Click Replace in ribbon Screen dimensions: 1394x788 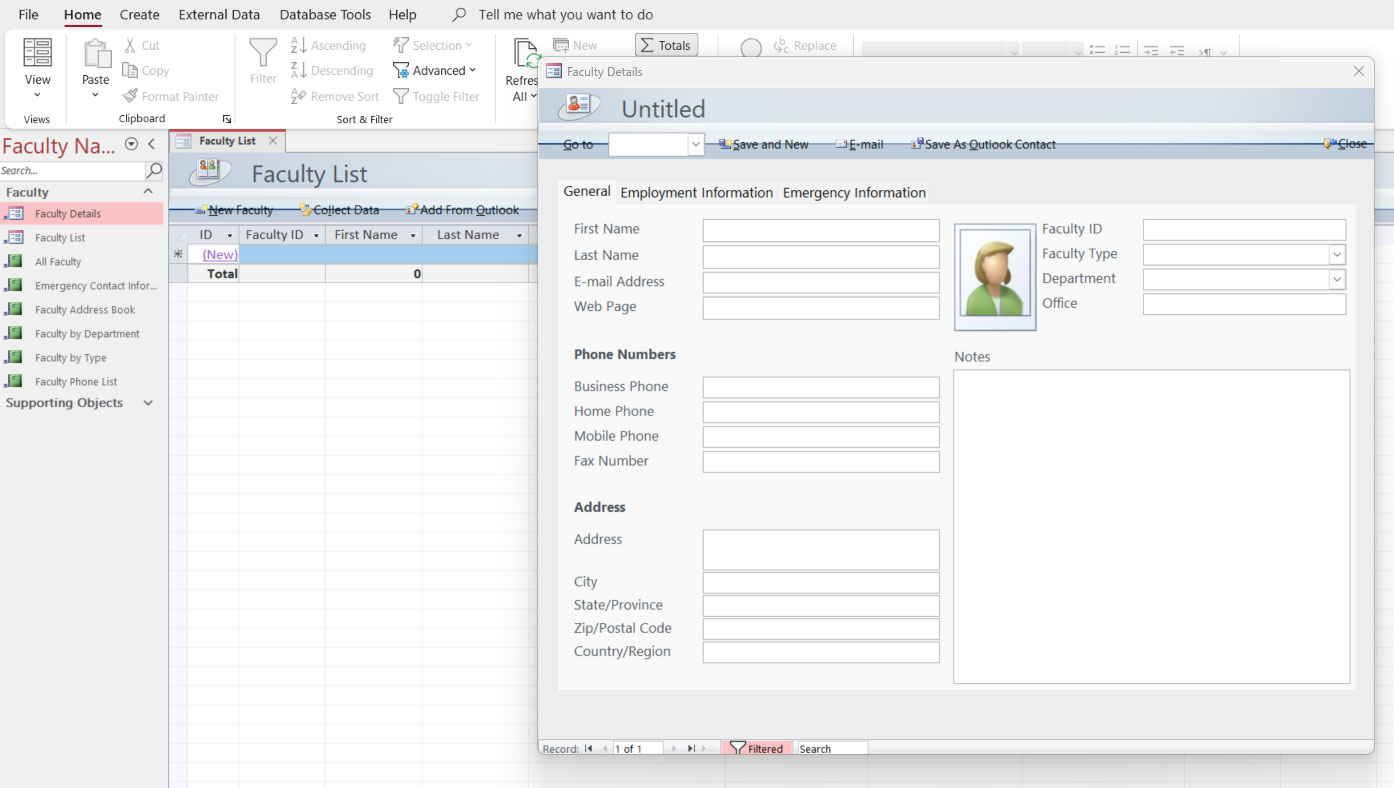pyautogui.click(x=805, y=45)
